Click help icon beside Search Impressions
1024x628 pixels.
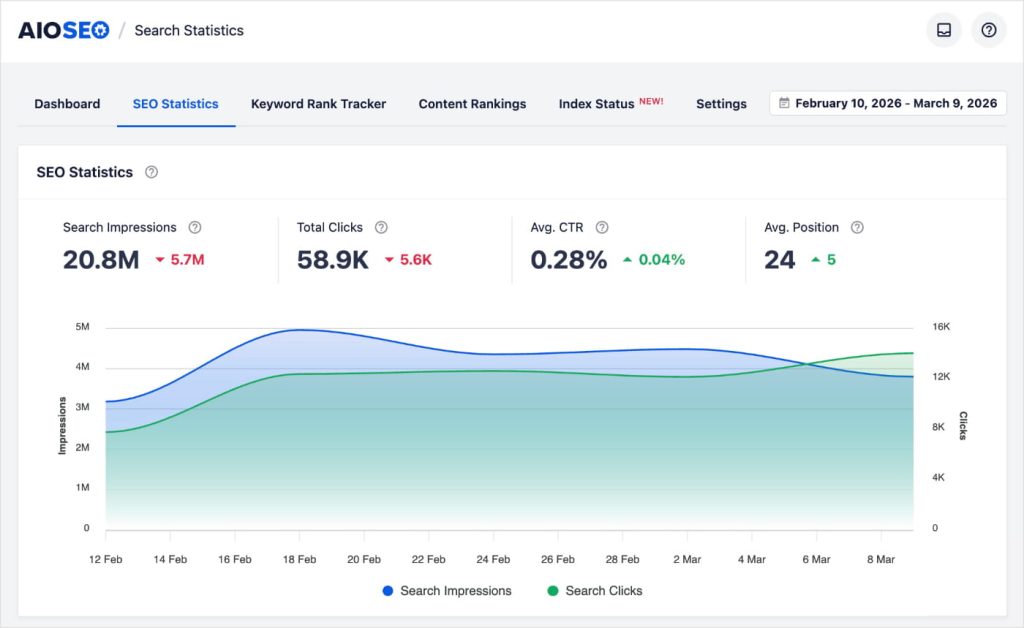click(x=195, y=227)
